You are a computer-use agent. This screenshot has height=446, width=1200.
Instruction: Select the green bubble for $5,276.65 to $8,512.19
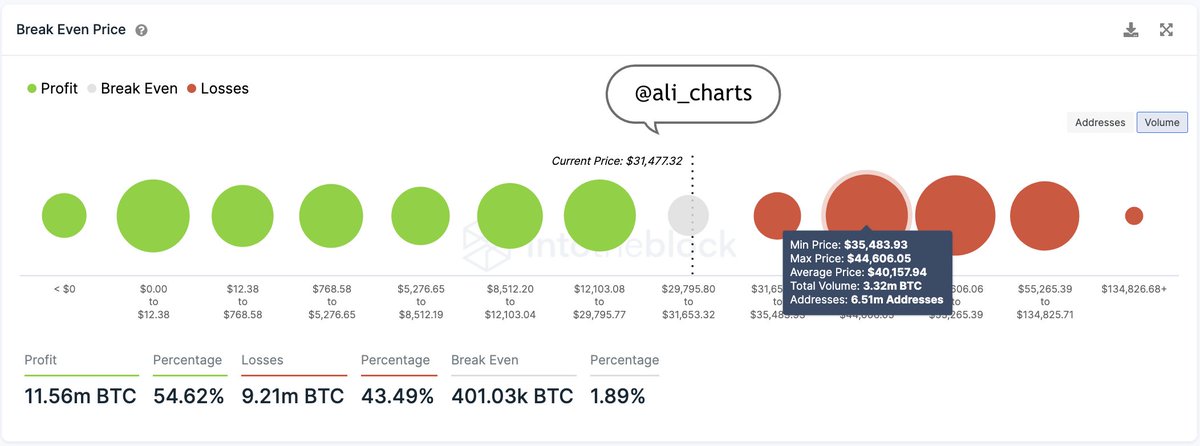[421, 216]
